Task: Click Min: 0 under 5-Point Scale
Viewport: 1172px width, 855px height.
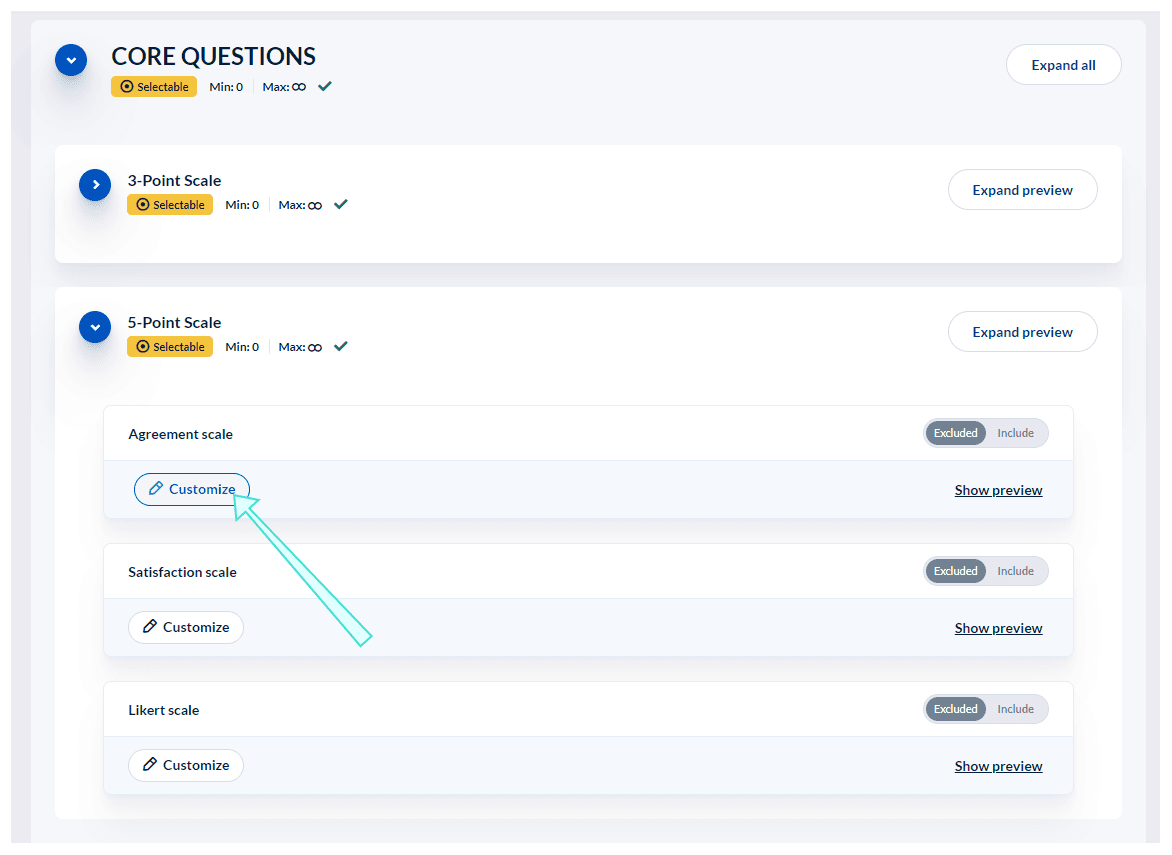Action: [x=242, y=347]
